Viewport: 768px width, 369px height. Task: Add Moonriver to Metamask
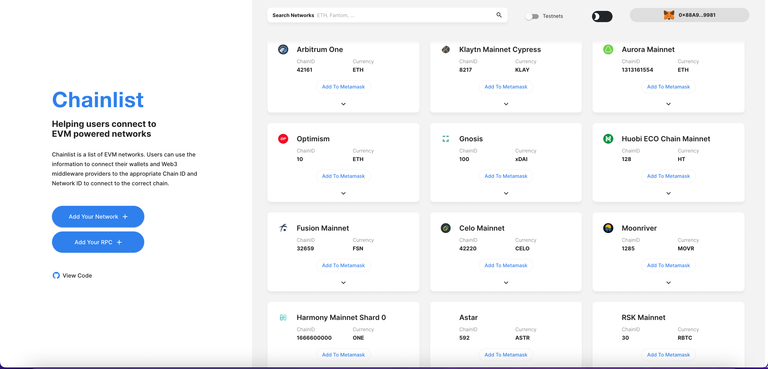tap(669, 265)
